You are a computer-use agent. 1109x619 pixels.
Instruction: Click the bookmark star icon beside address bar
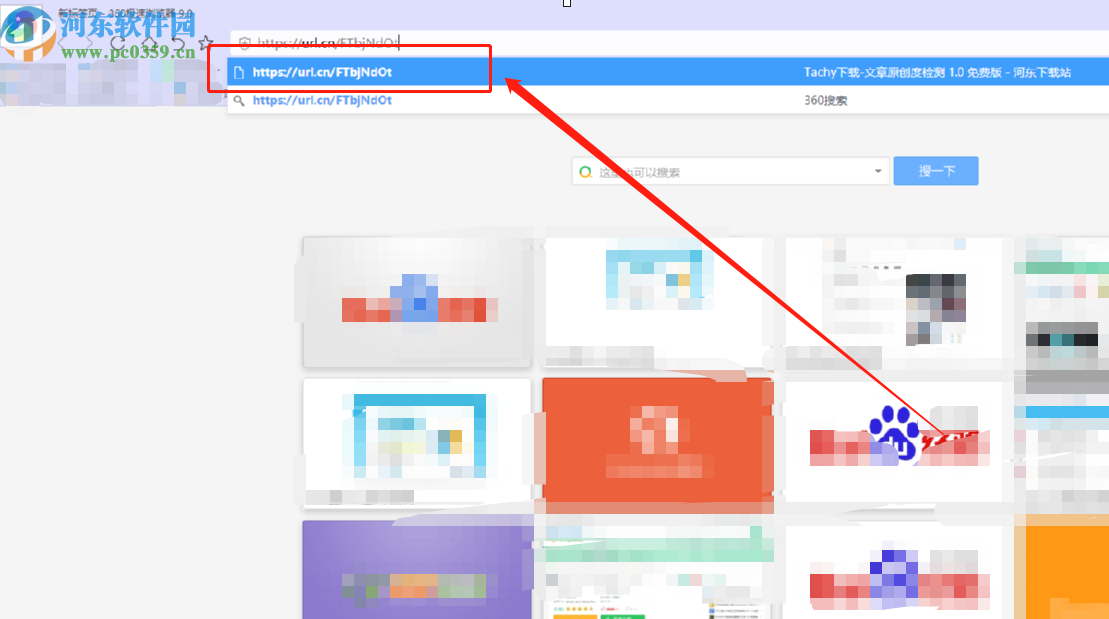[x=206, y=44]
